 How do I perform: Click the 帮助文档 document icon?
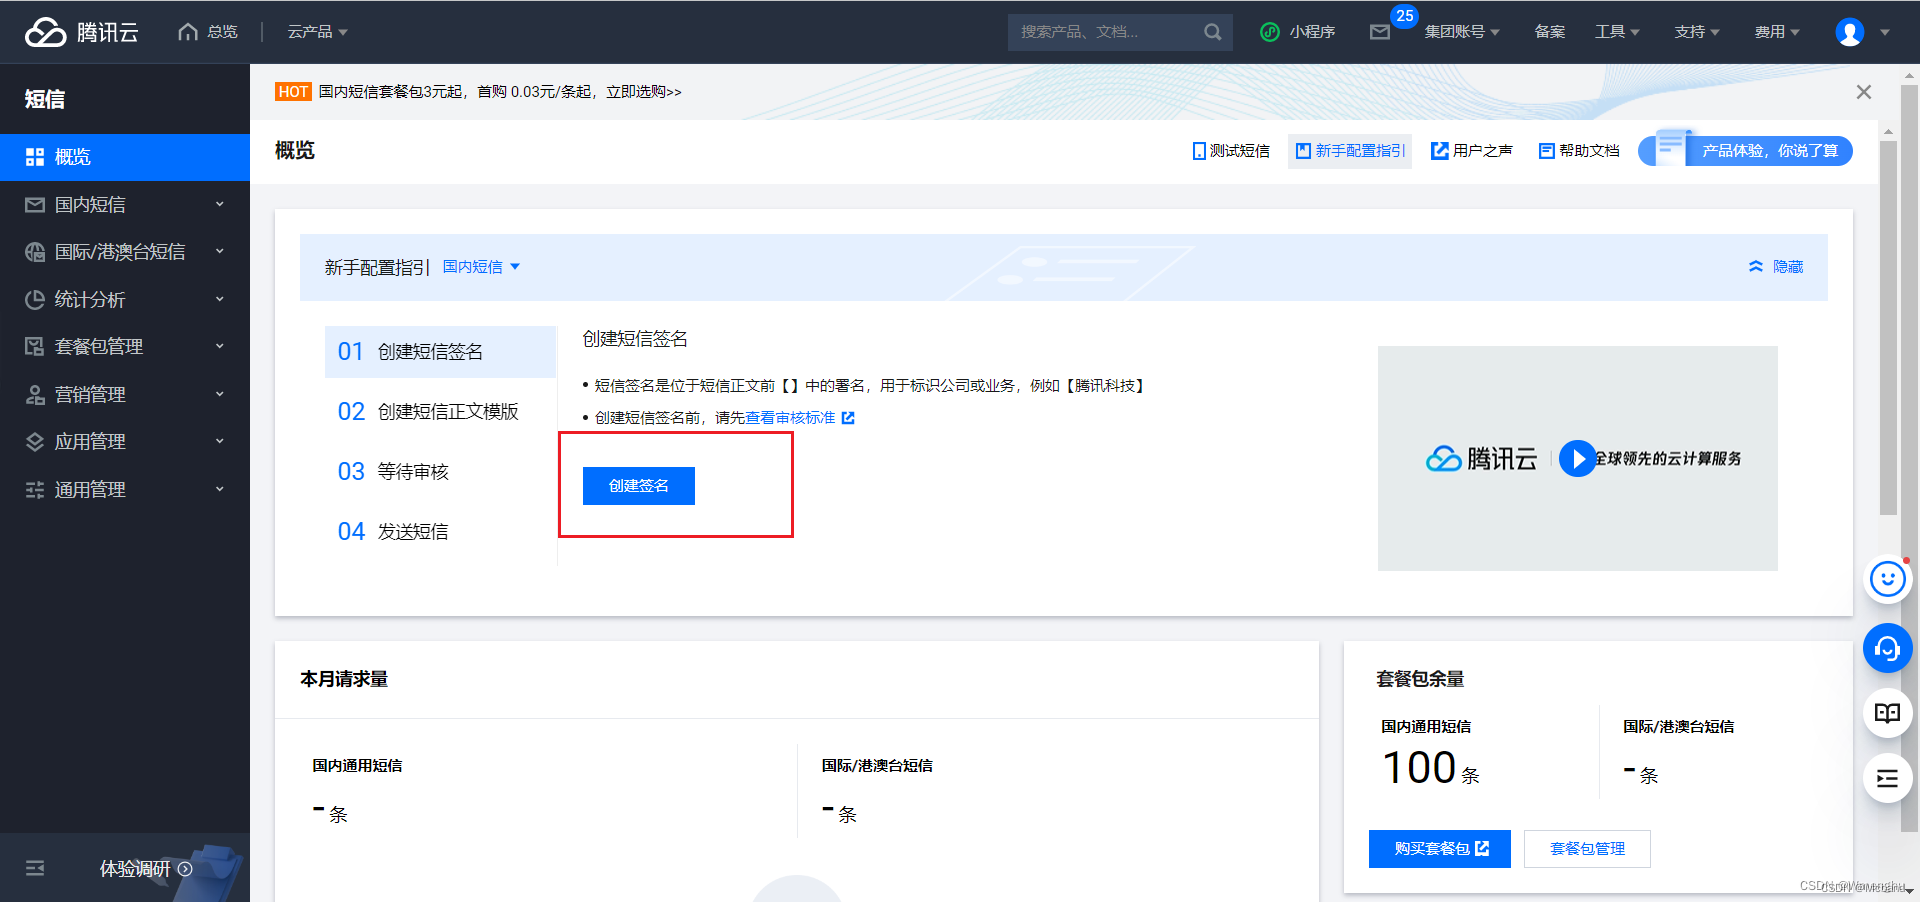[x=1547, y=151]
